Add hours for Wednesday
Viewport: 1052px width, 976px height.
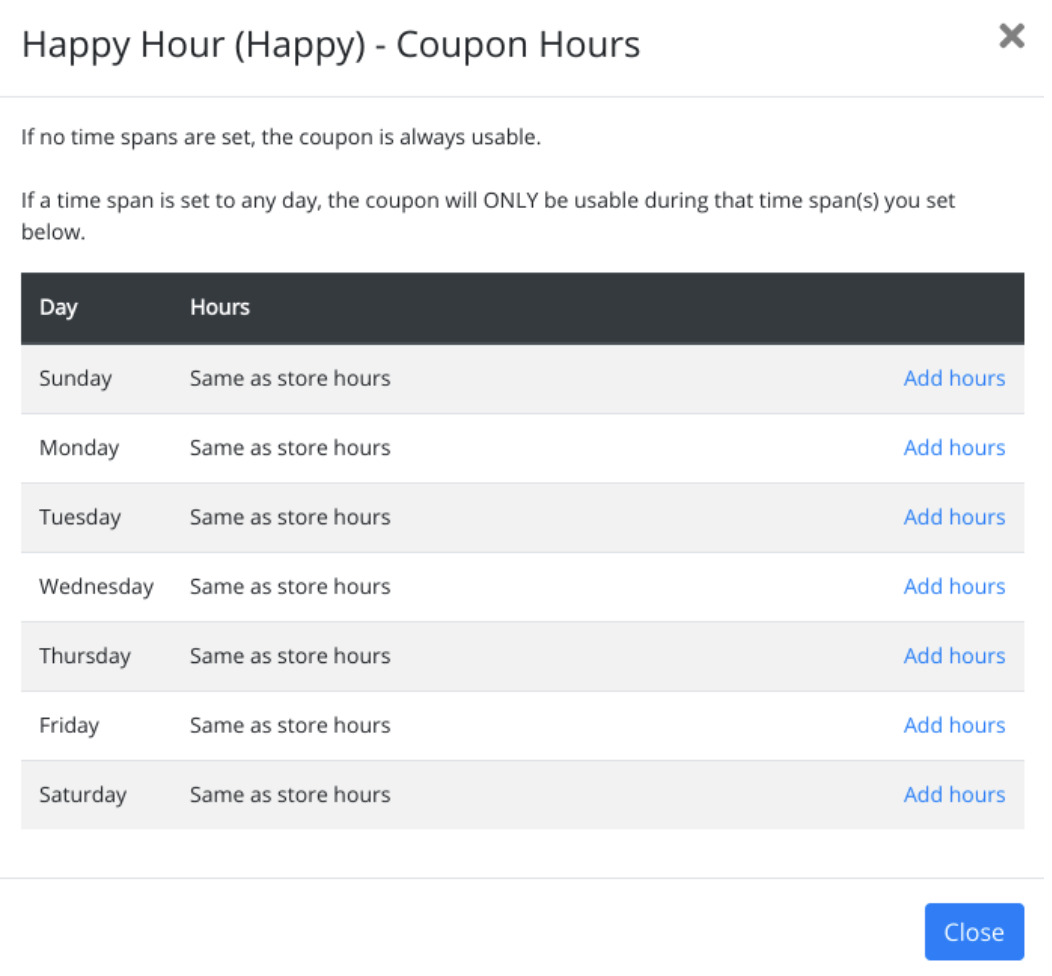(x=954, y=586)
